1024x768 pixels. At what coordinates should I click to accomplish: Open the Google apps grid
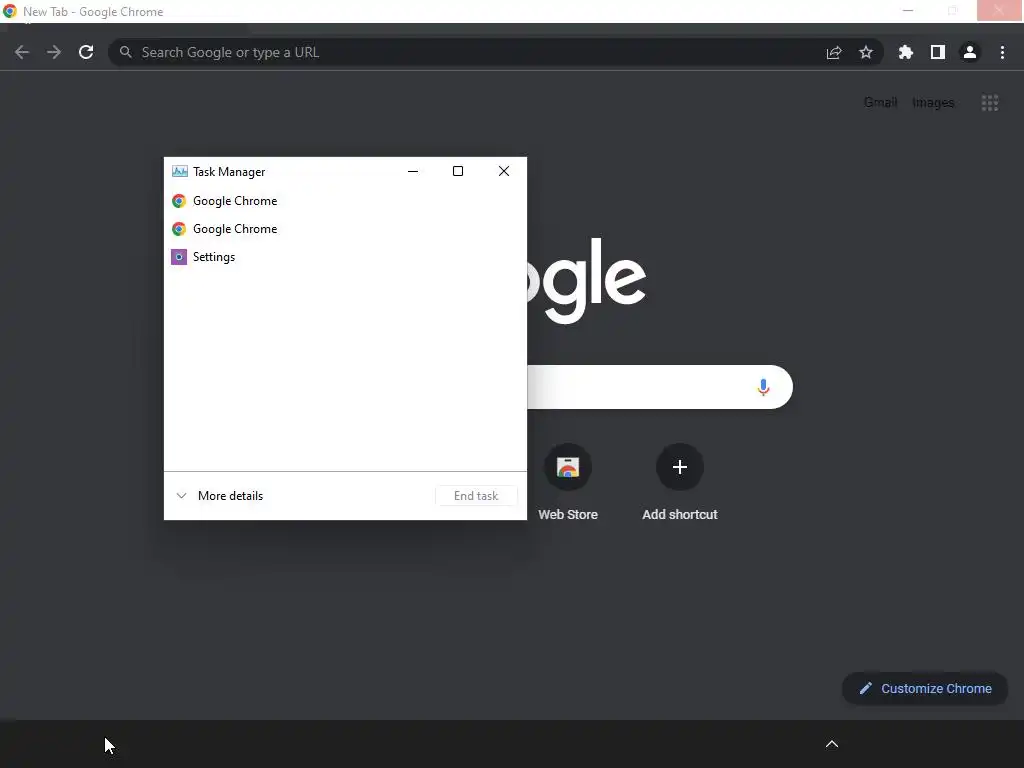click(990, 103)
